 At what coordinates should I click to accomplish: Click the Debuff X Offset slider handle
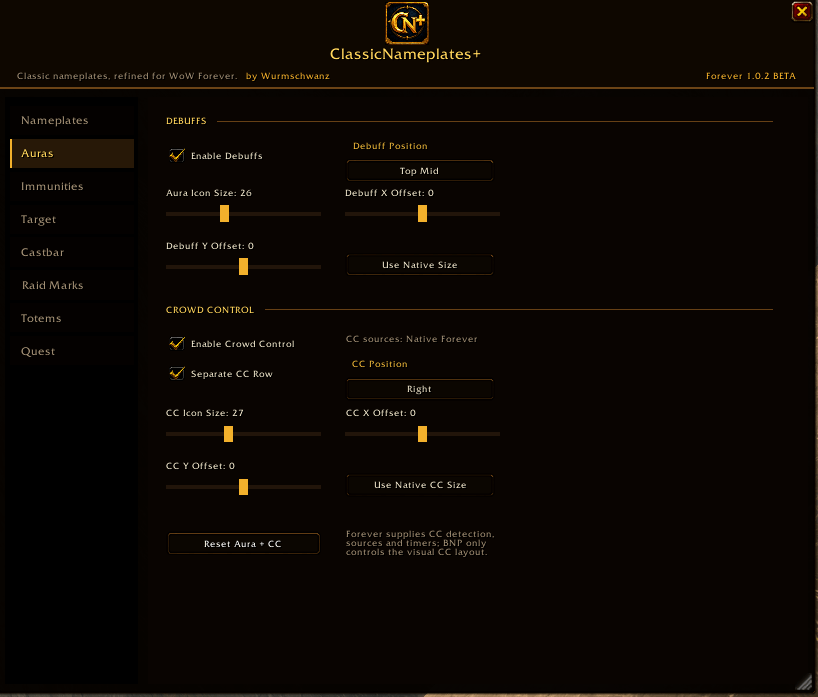click(x=423, y=213)
